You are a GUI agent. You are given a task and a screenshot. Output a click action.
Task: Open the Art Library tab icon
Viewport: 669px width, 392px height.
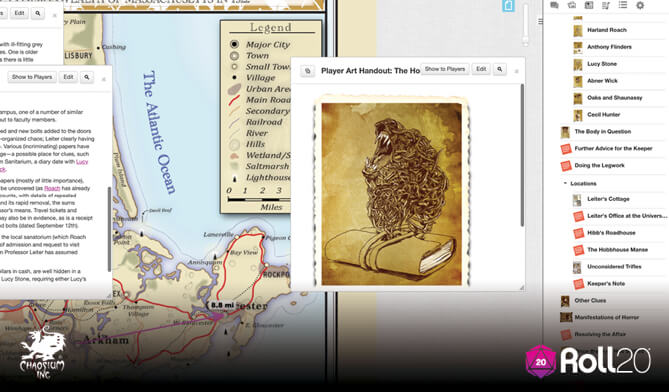click(x=572, y=5)
